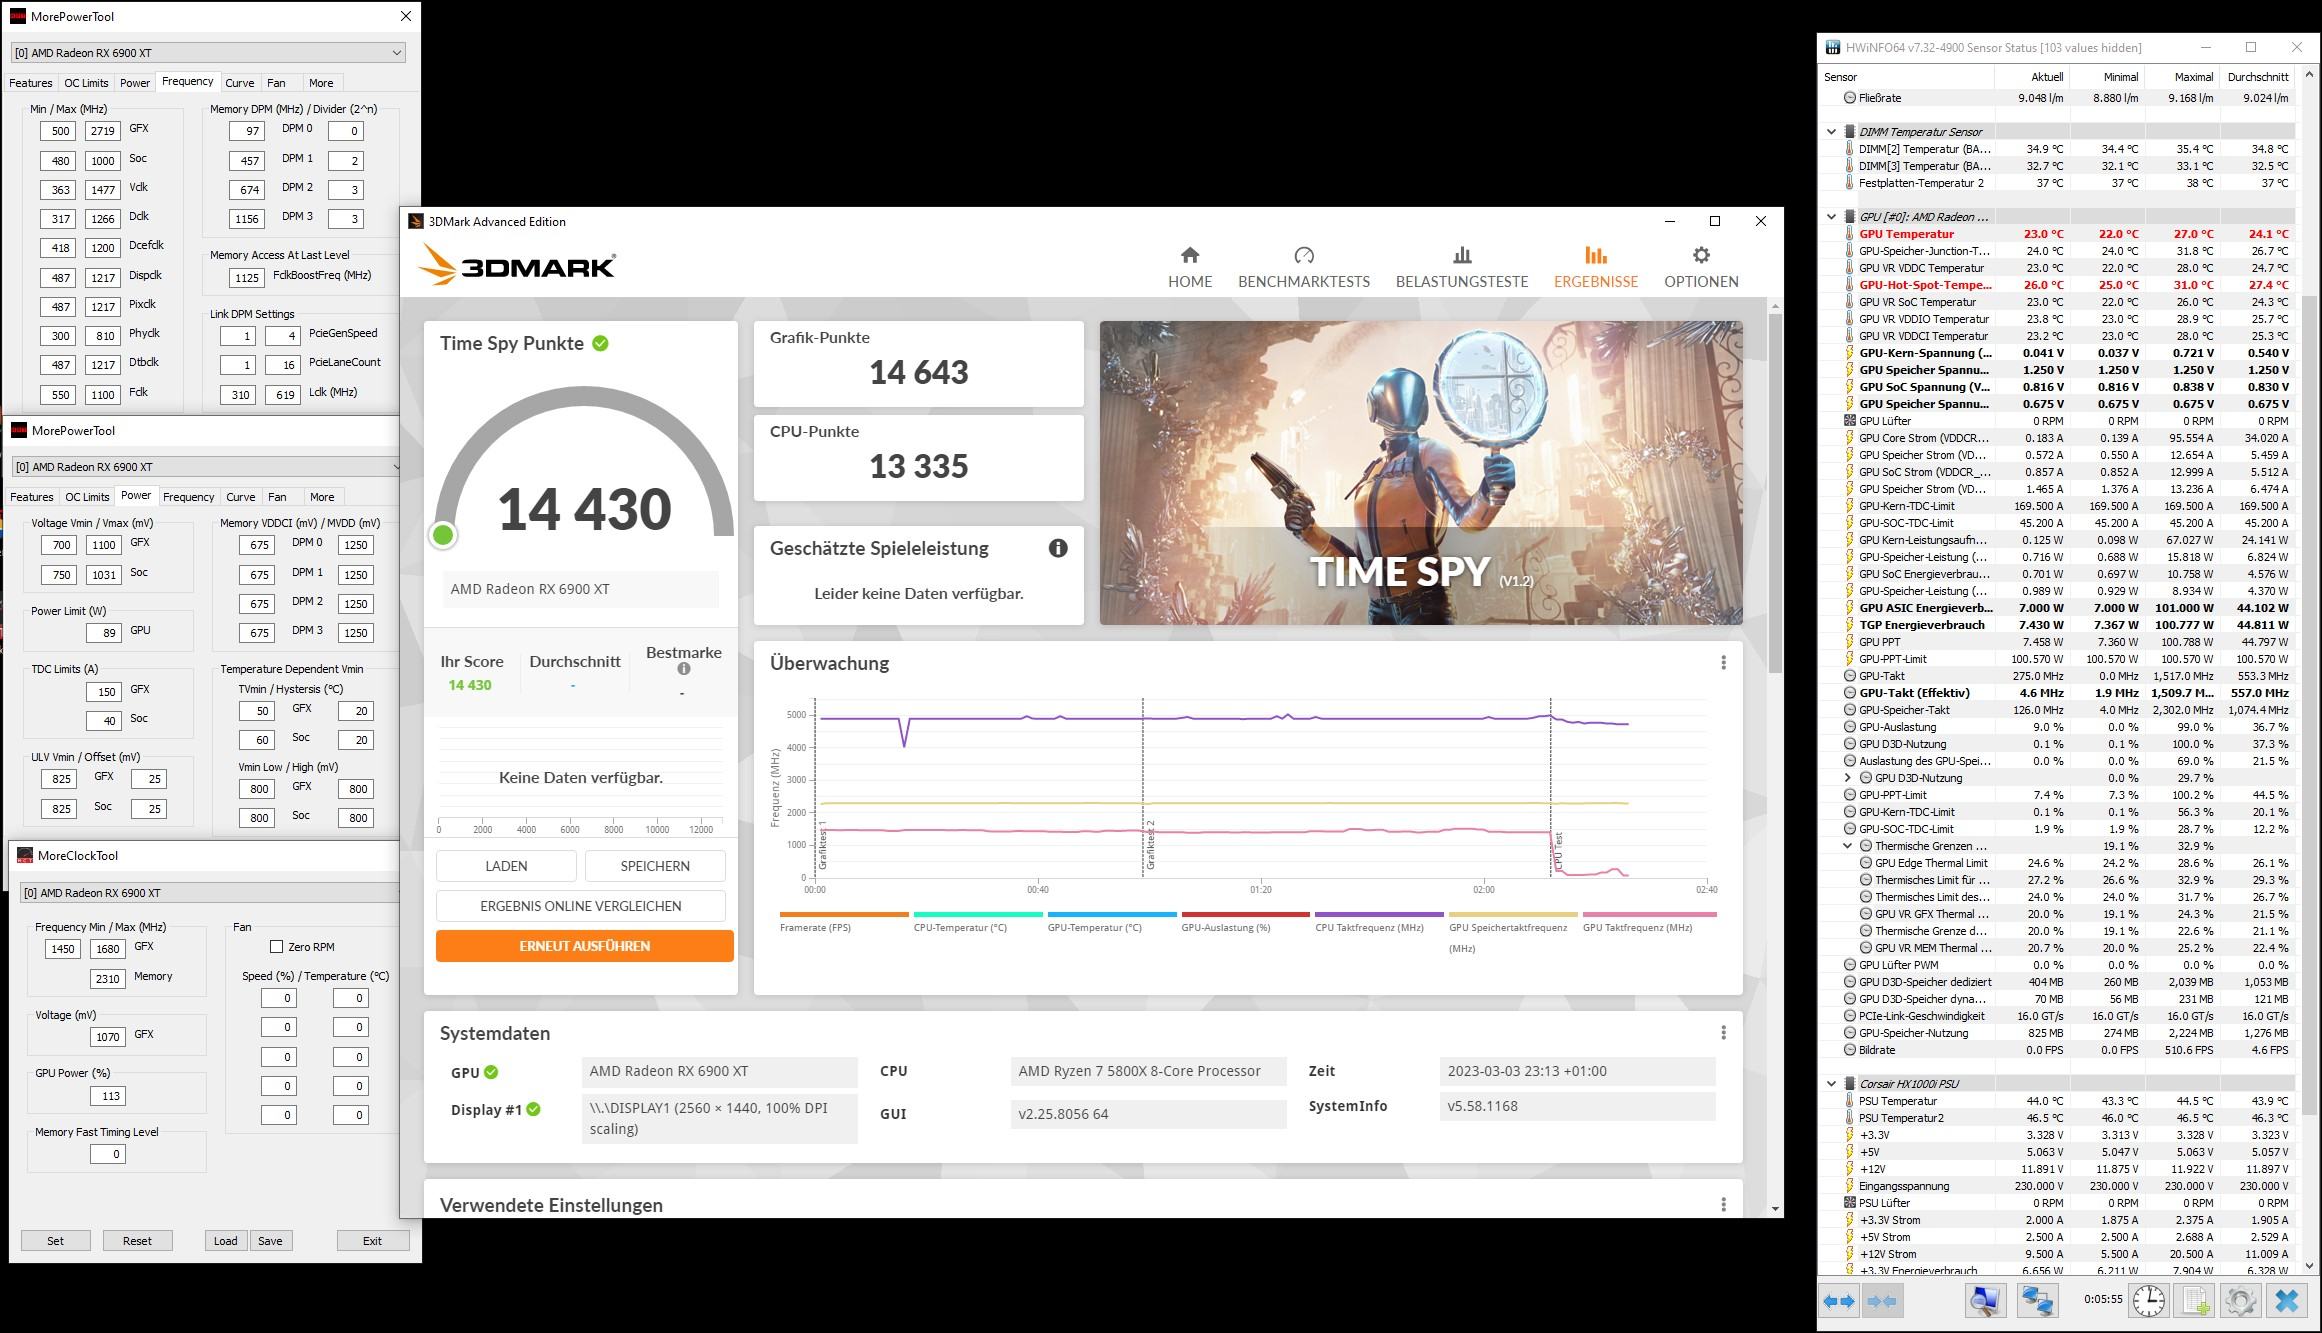Toggle the Zero RPM checkbox in MoreClockTool
This screenshot has width=2322, height=1333.
pyautogui.click(x=277, y=946)
